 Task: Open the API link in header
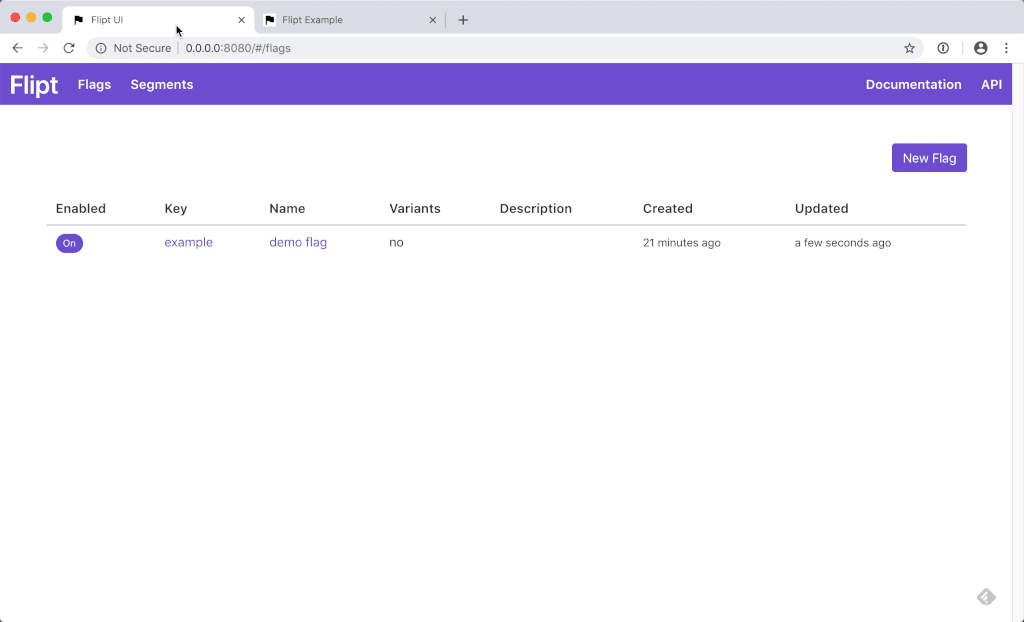click(x=991, y=84)
